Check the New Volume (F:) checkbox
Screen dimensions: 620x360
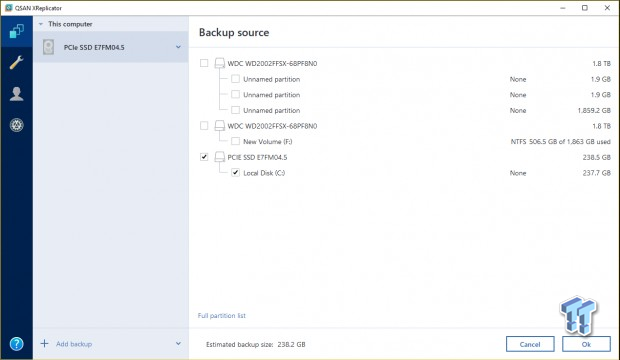(x=235, y=141)
